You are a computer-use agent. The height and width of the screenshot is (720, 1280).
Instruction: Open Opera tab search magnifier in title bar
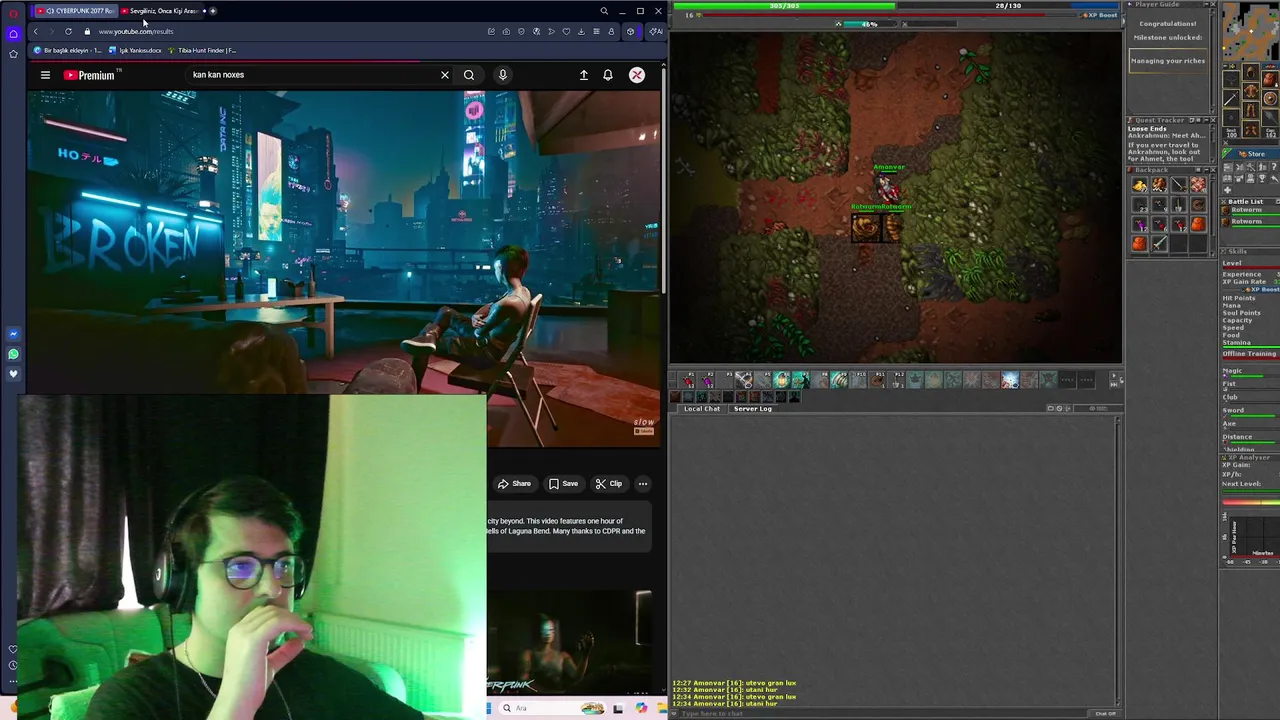point(604,11)
